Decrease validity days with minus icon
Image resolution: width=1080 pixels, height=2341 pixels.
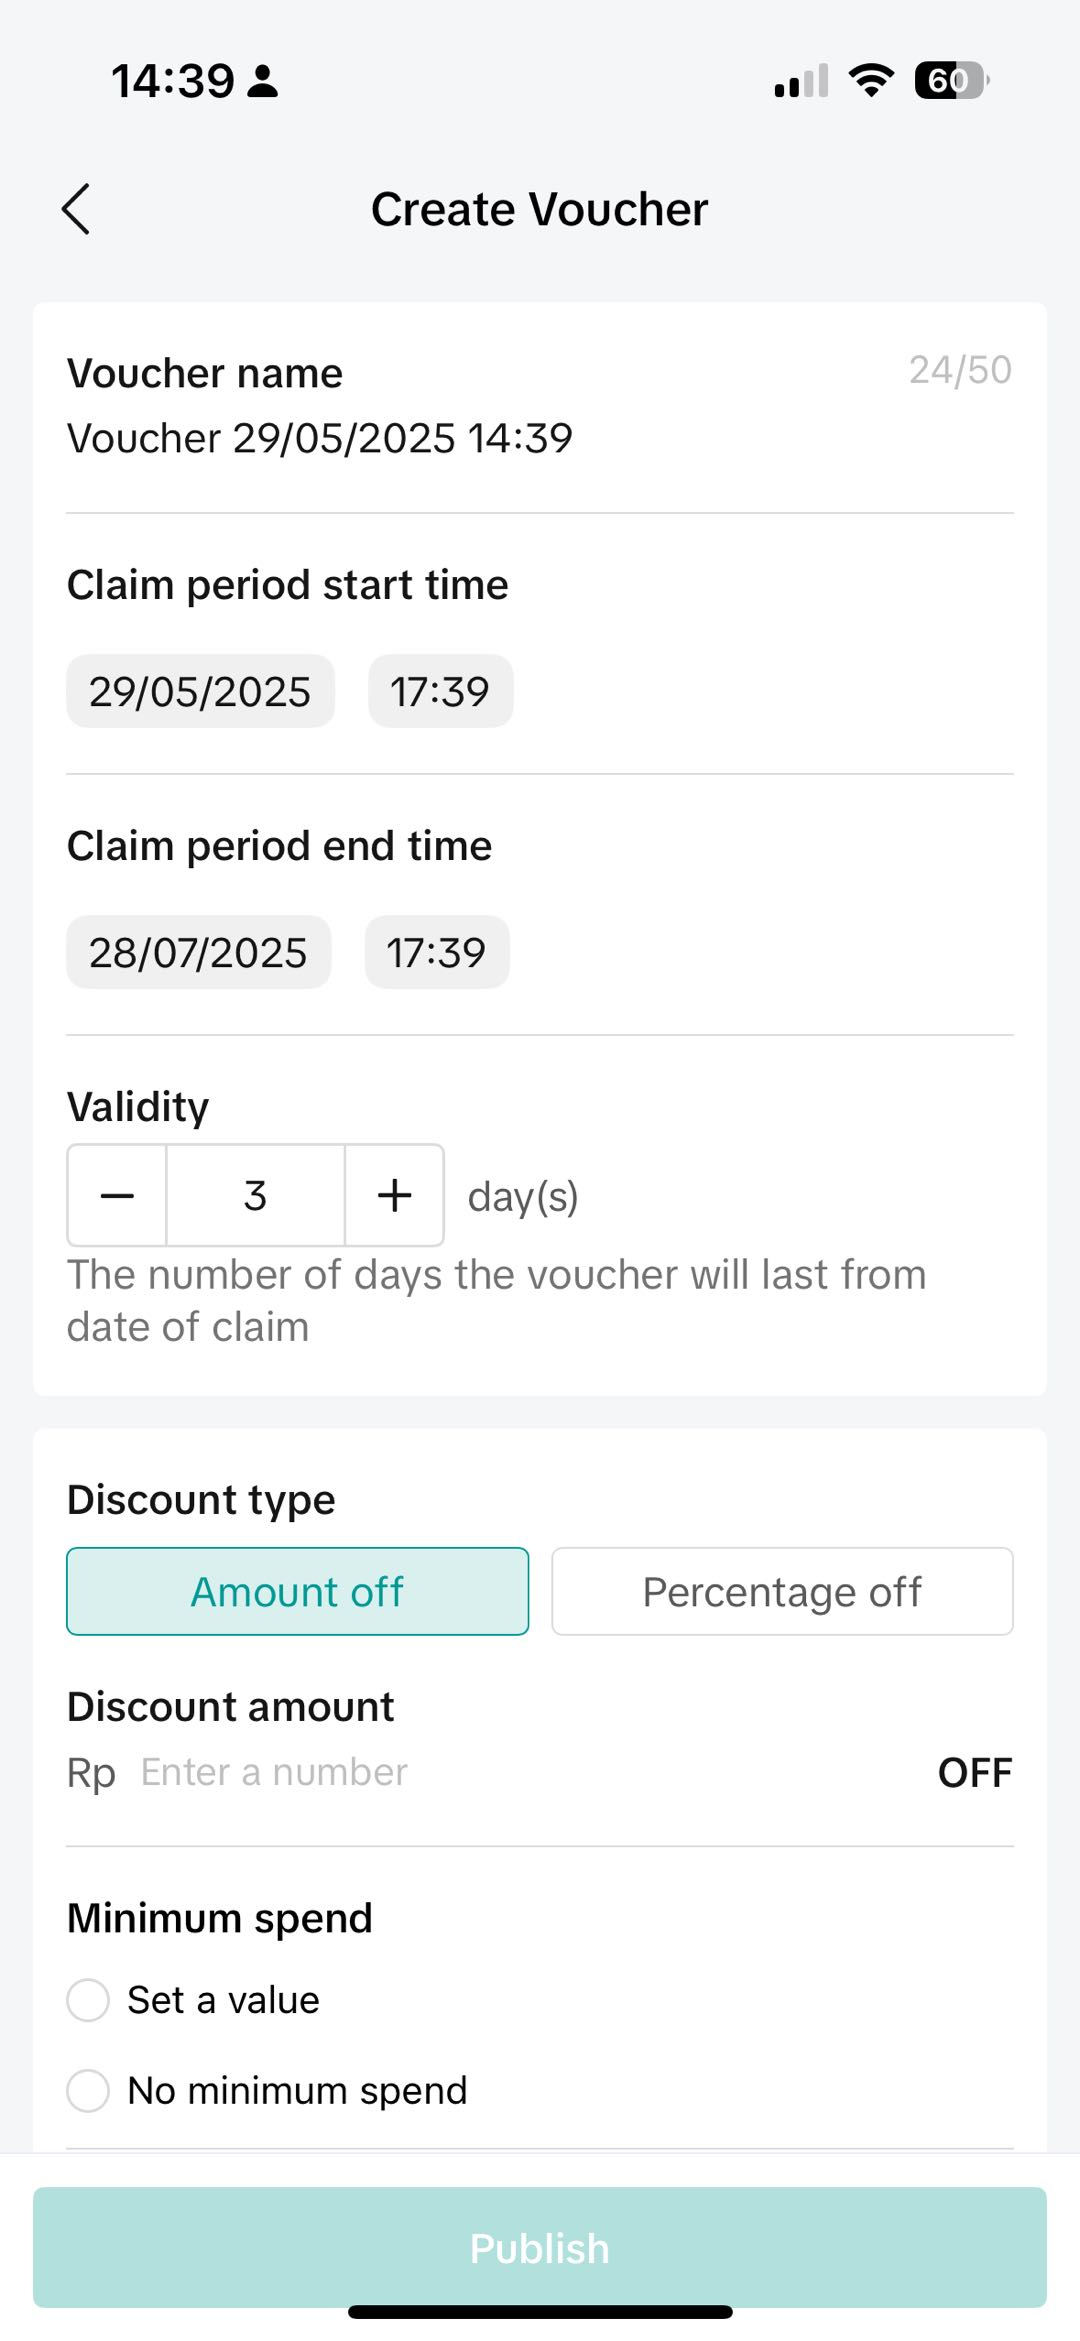(117, 1195)
